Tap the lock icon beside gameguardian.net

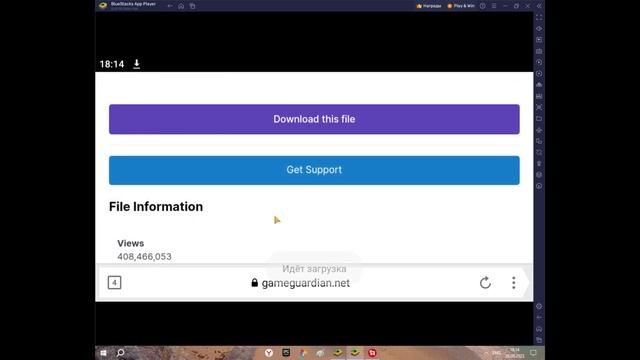click(x=254, y=282)
